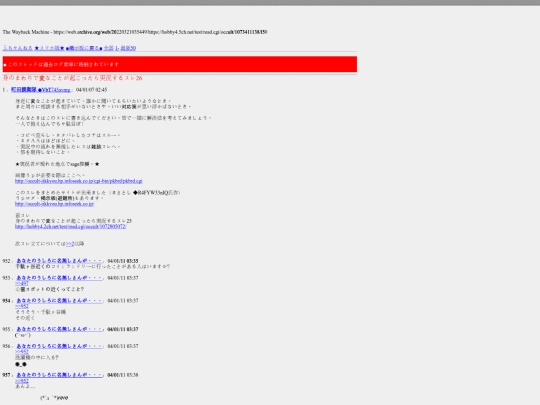Open the occult-jikkyou.hp.infoseek.co.jp summary site link
Screen dimensions: 540x405
54,204
